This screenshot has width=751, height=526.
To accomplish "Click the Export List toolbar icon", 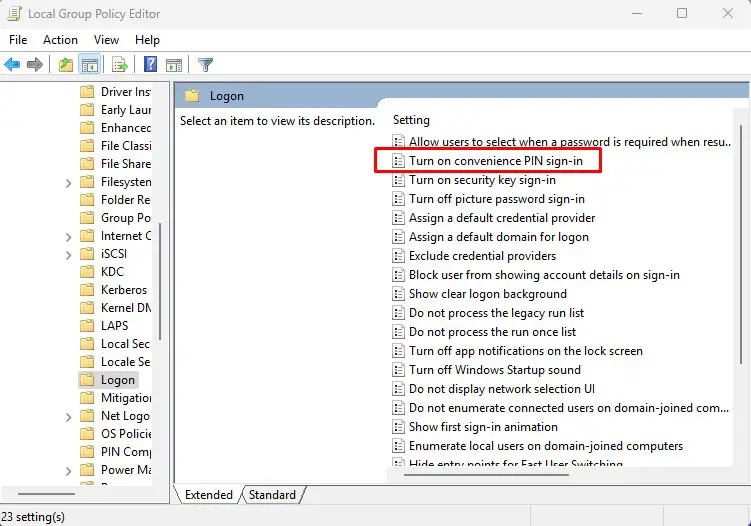I will tap(120, 64).
